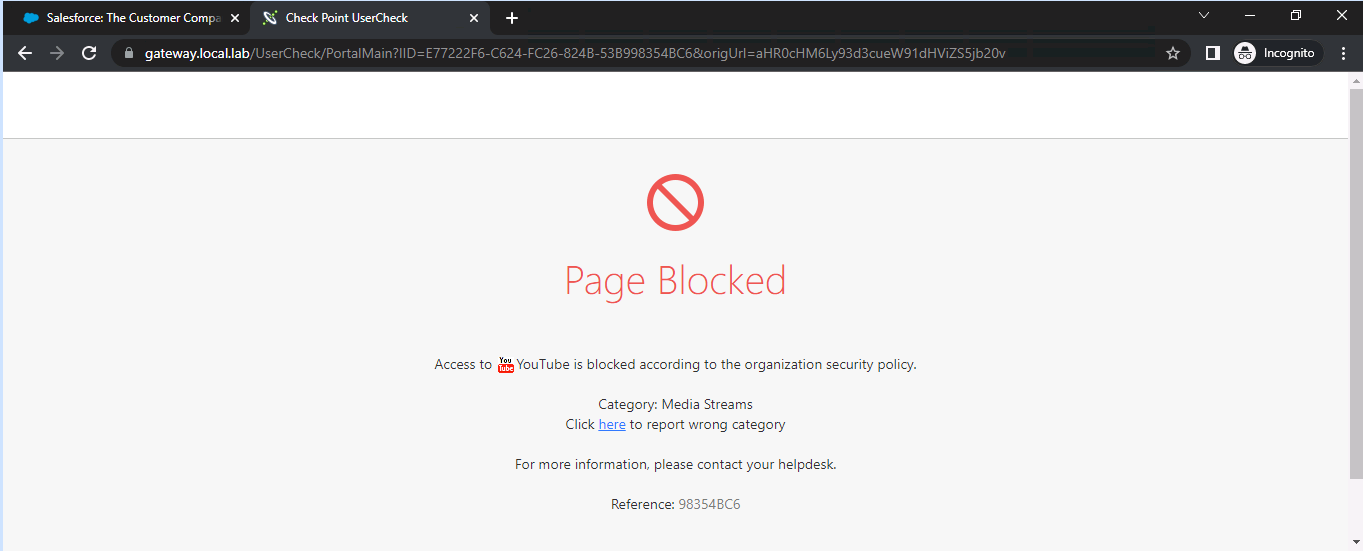1363x551 pixels.
Task: Open the tab search dropdown chevron
Action: [x=1204, y=15]
